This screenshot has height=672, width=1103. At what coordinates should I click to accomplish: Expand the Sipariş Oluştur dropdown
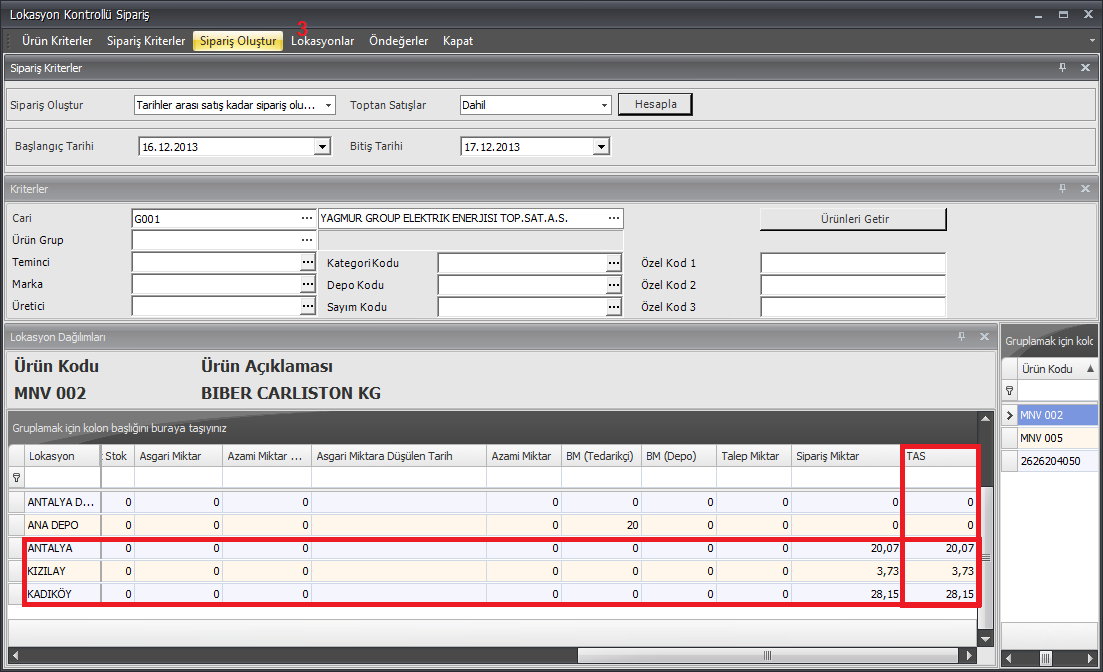tap(329, 105)
